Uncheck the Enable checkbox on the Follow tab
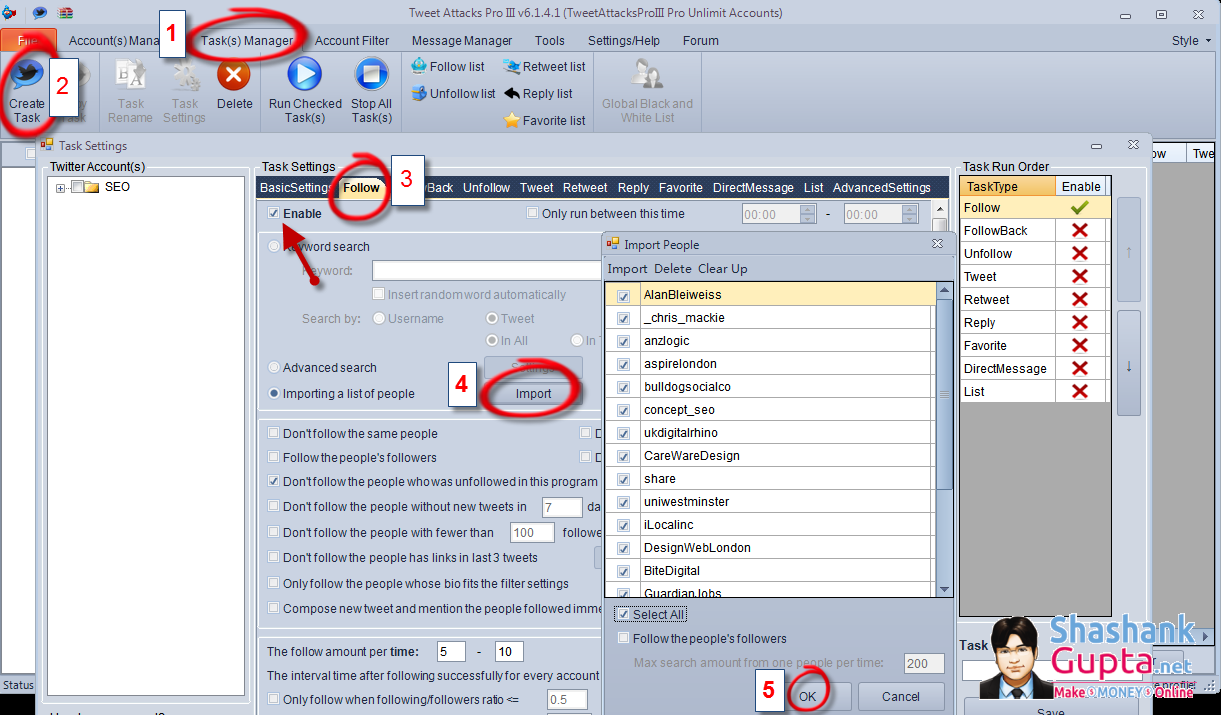Screen dimensions: 1221x715 tap(274, 213)
